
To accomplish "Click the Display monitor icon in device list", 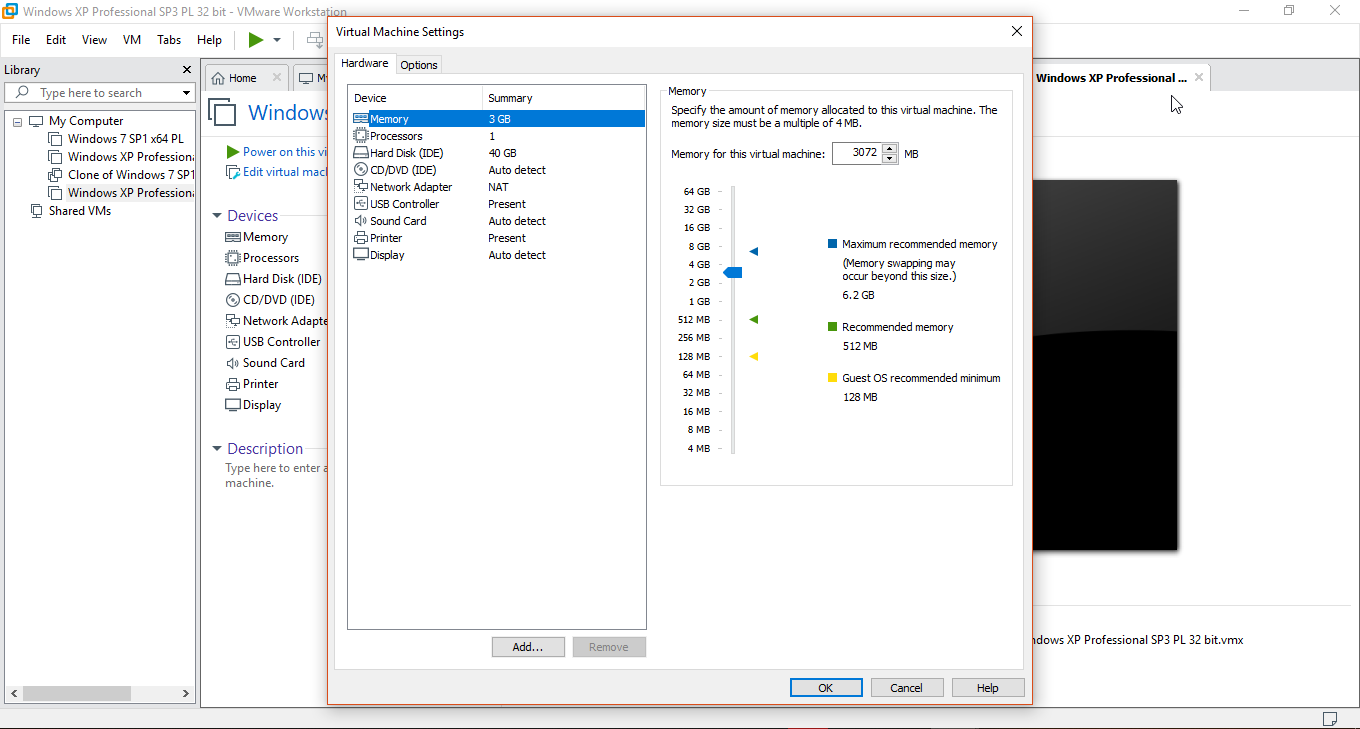I will (361, 255).
